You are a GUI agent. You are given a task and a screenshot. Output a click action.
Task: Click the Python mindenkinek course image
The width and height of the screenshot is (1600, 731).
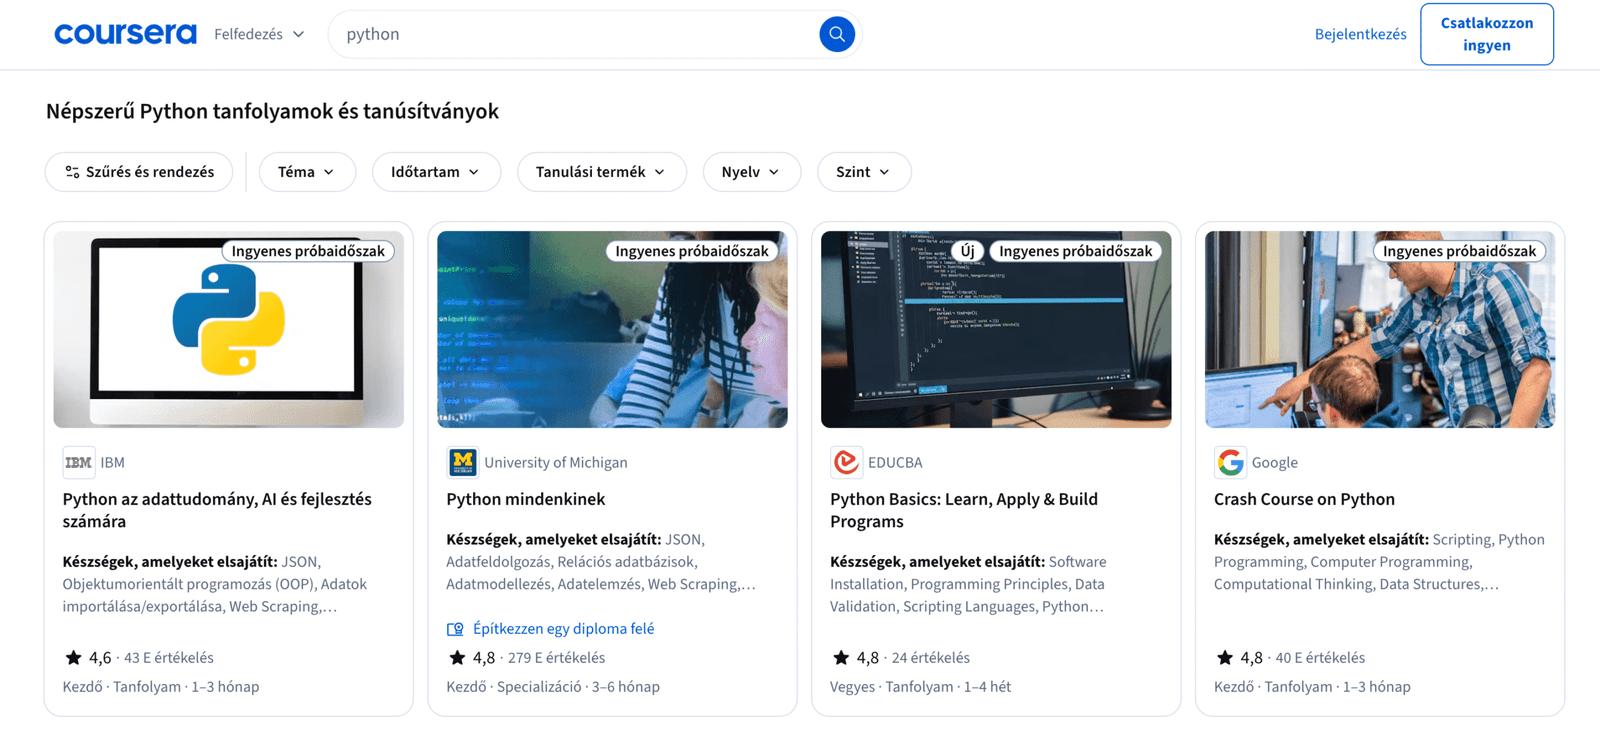612,330
